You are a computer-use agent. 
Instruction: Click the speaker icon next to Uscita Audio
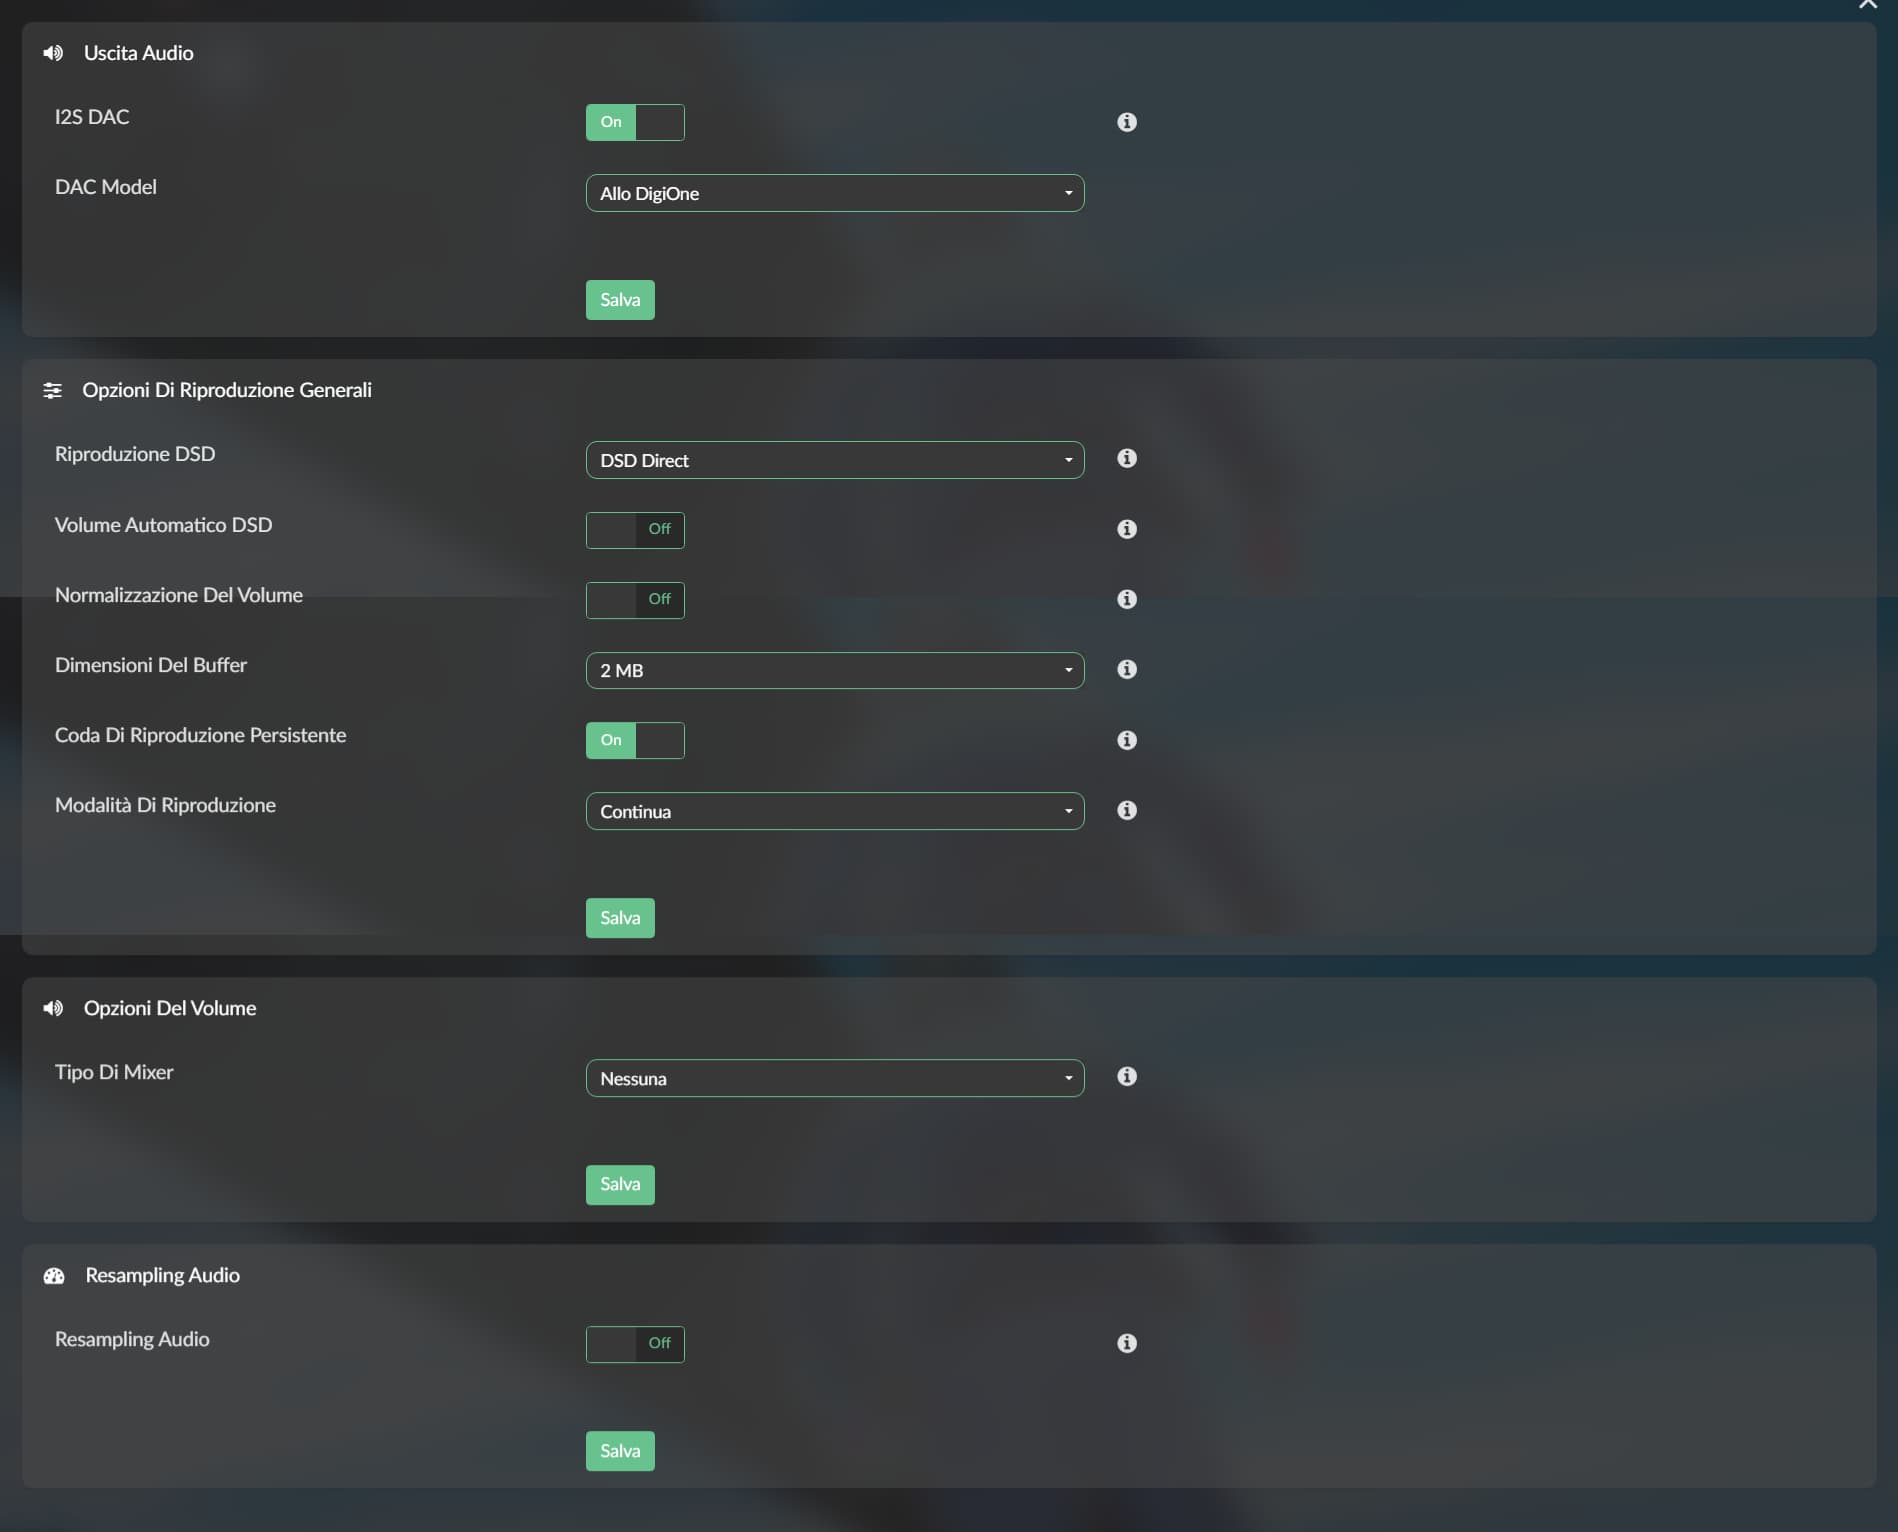pyautogui.click(x=53, y=53)
